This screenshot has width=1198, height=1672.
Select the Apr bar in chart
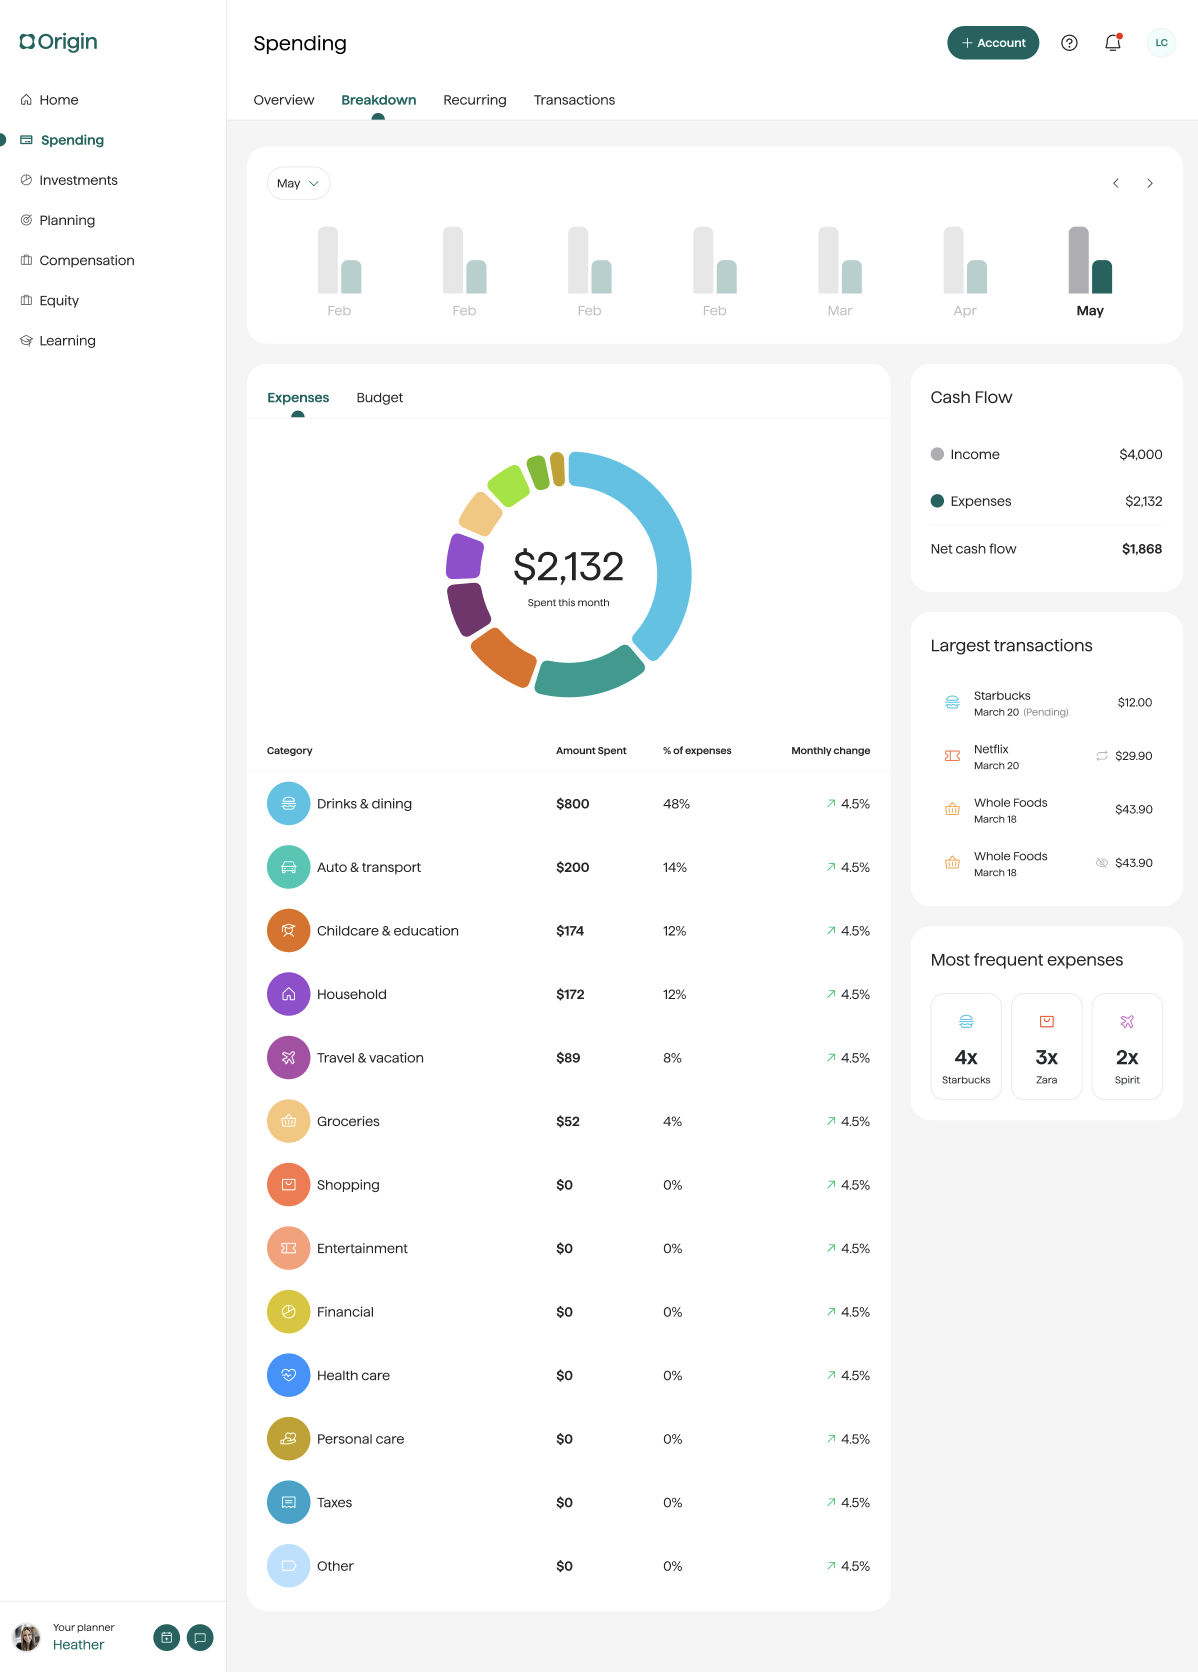[965, 262]
